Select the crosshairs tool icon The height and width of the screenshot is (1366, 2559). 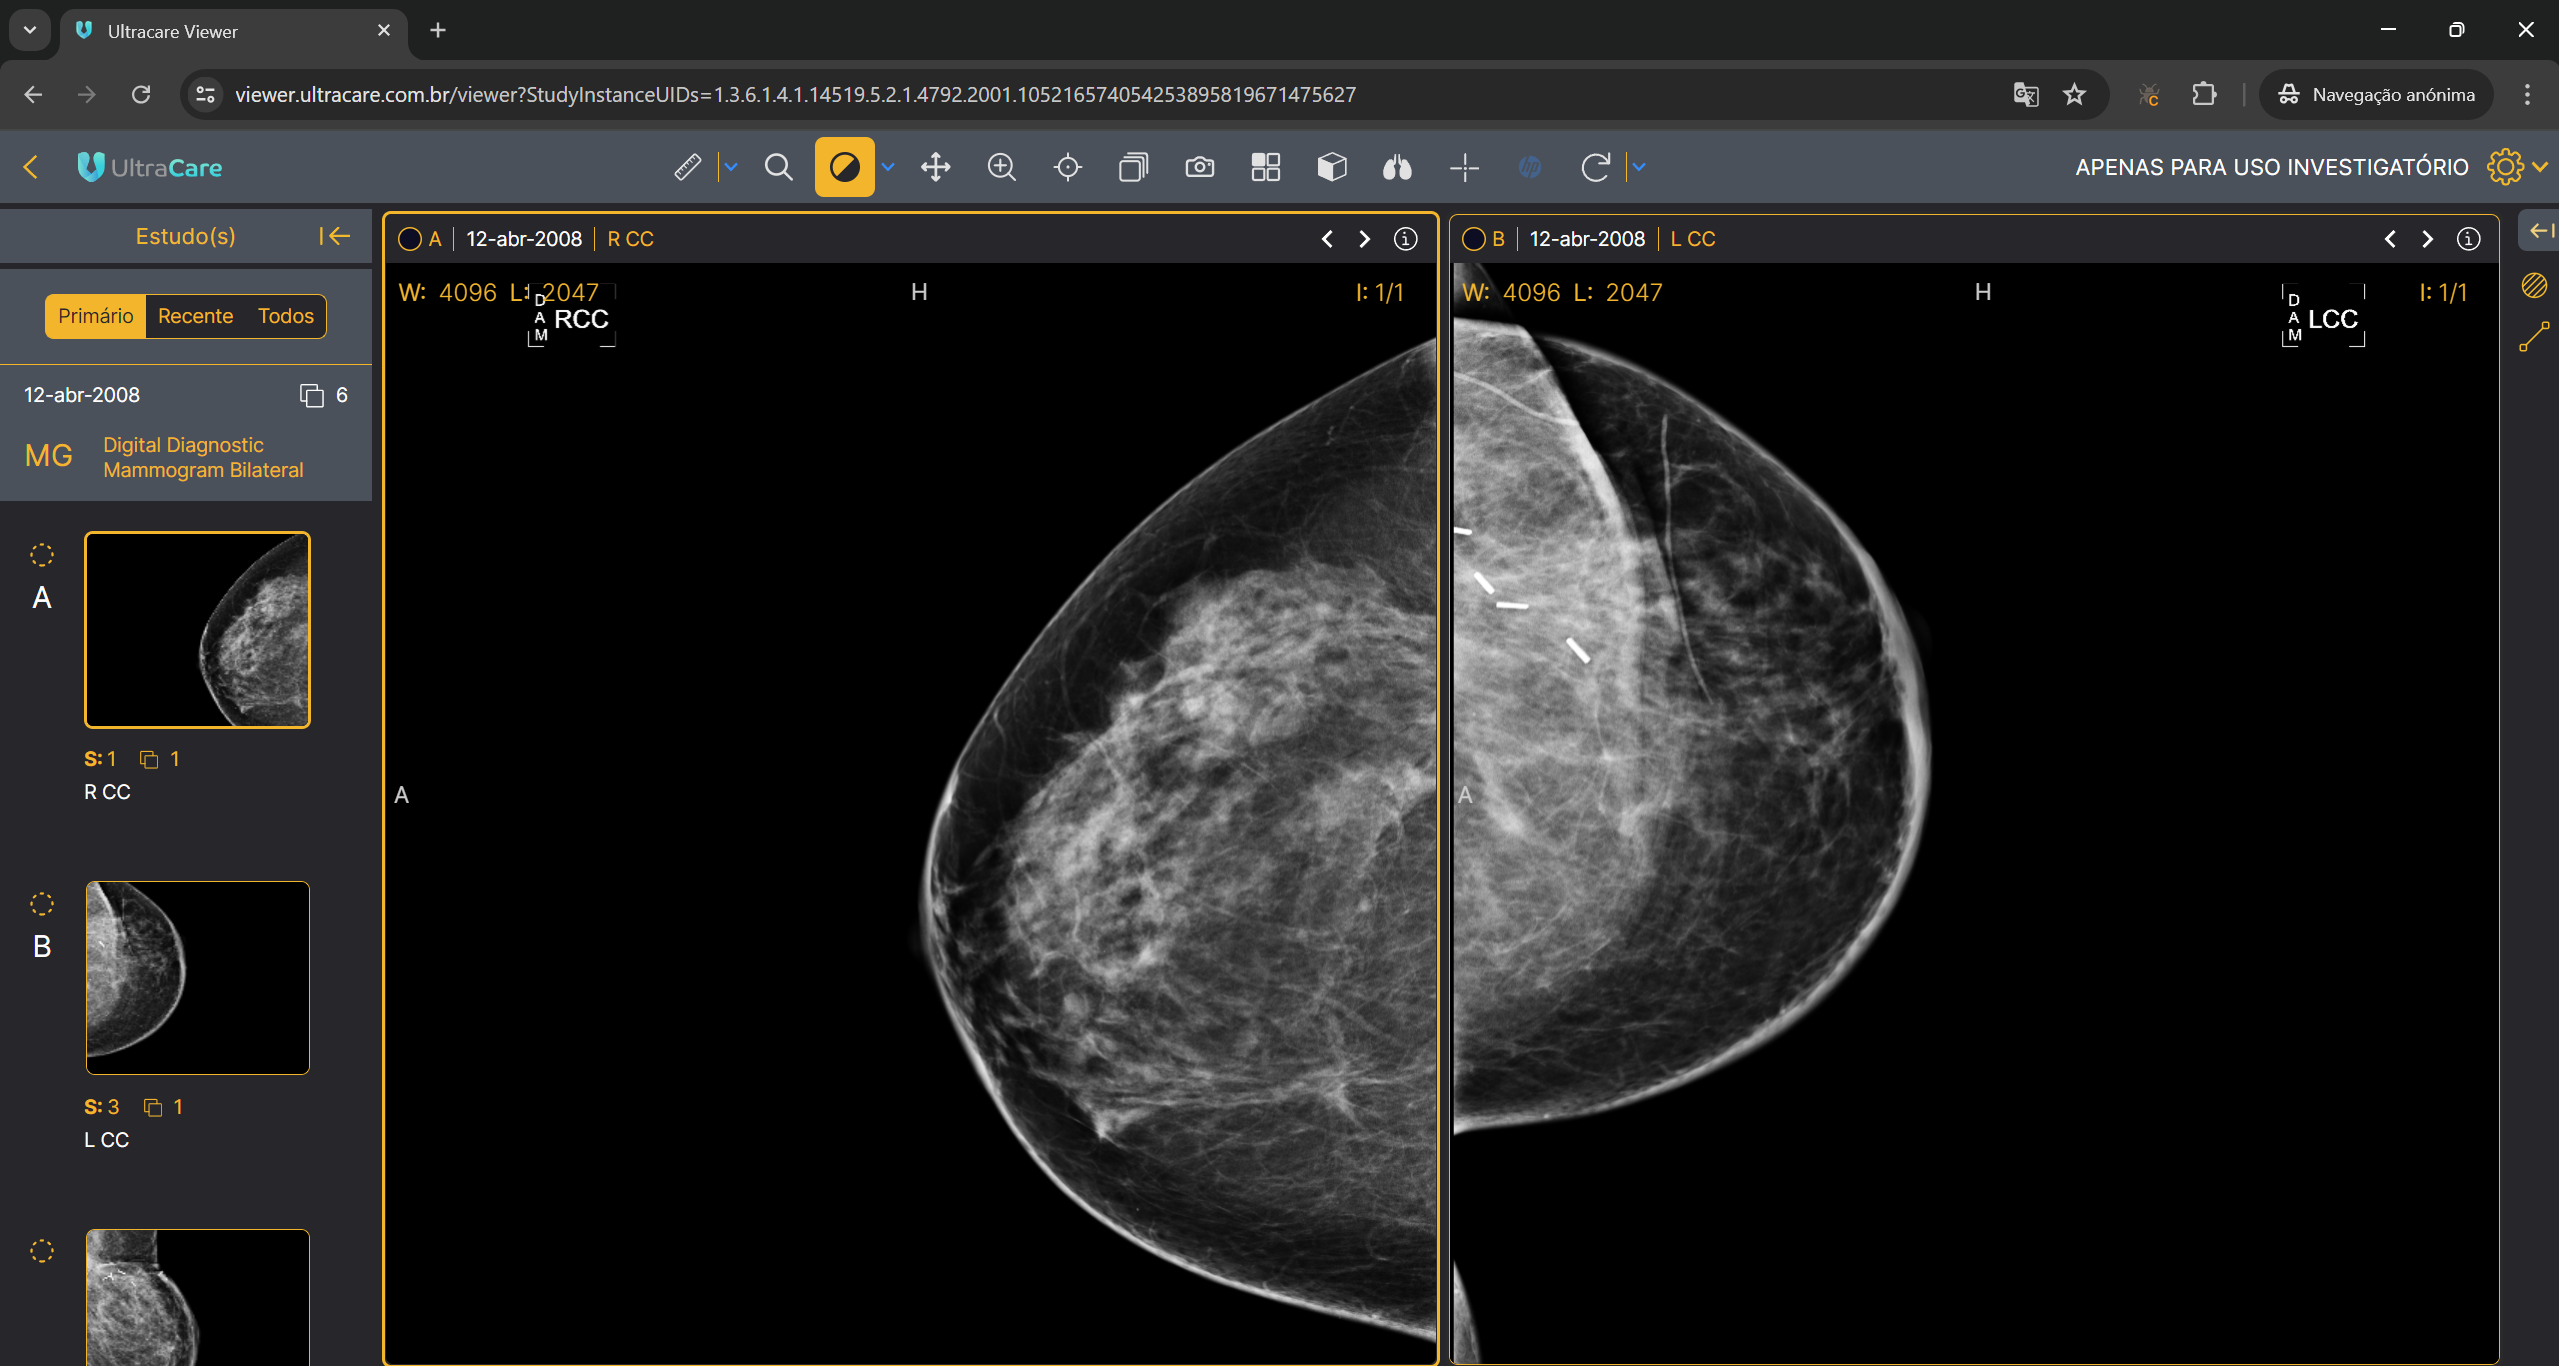pyautogui.click(x=1464, y=167)
